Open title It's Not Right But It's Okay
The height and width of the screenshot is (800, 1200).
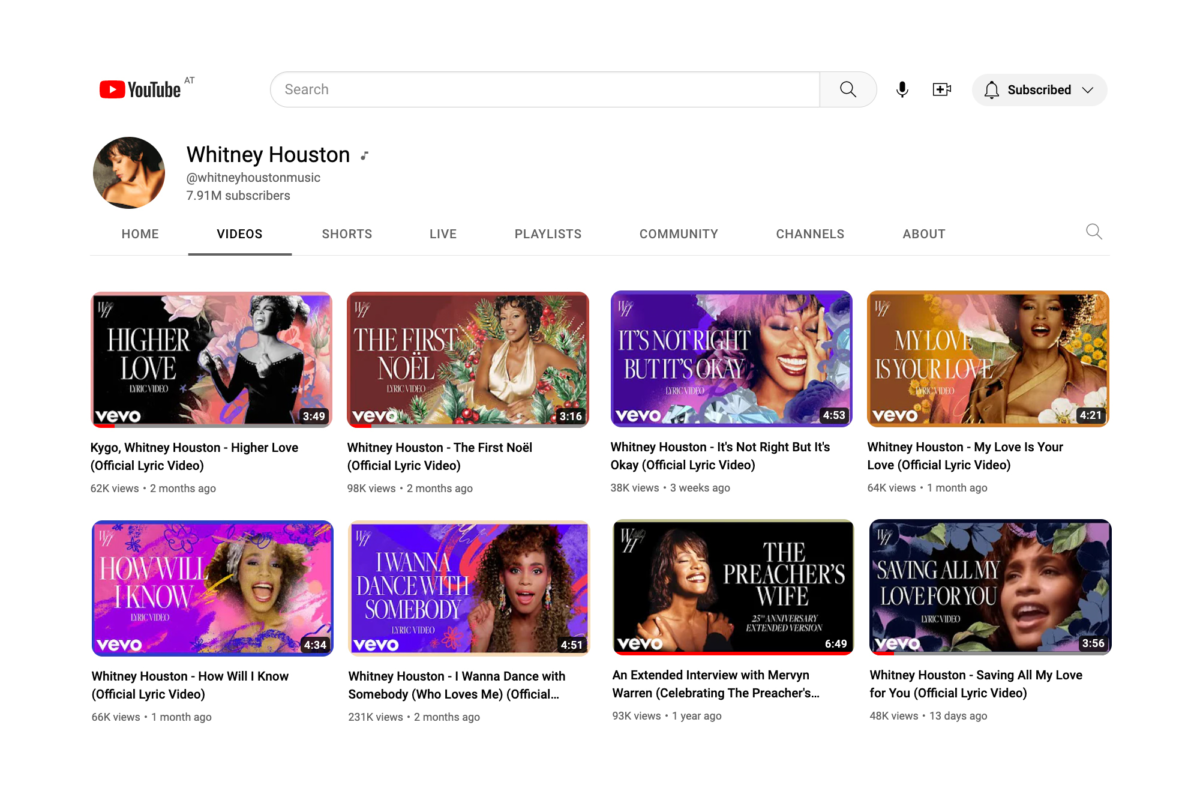[x=721, y=456]
